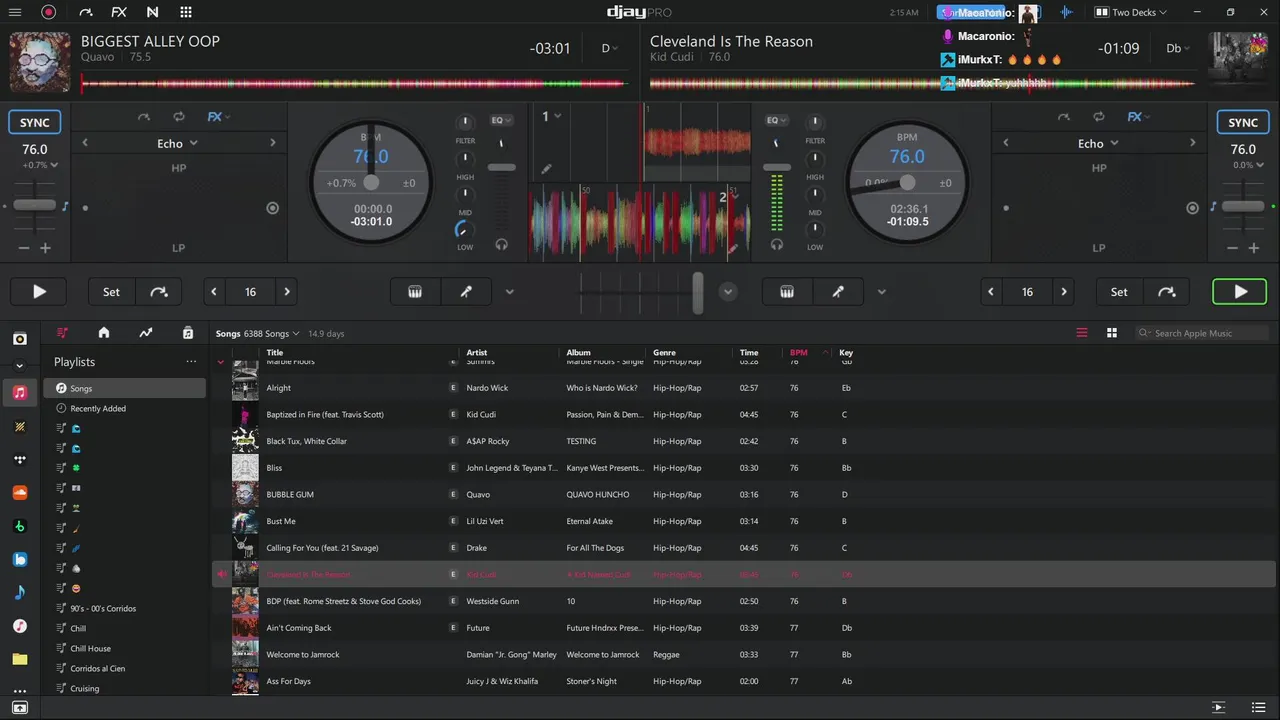
Task: Select SoundCloud source in sidebar
Action: 19,493
